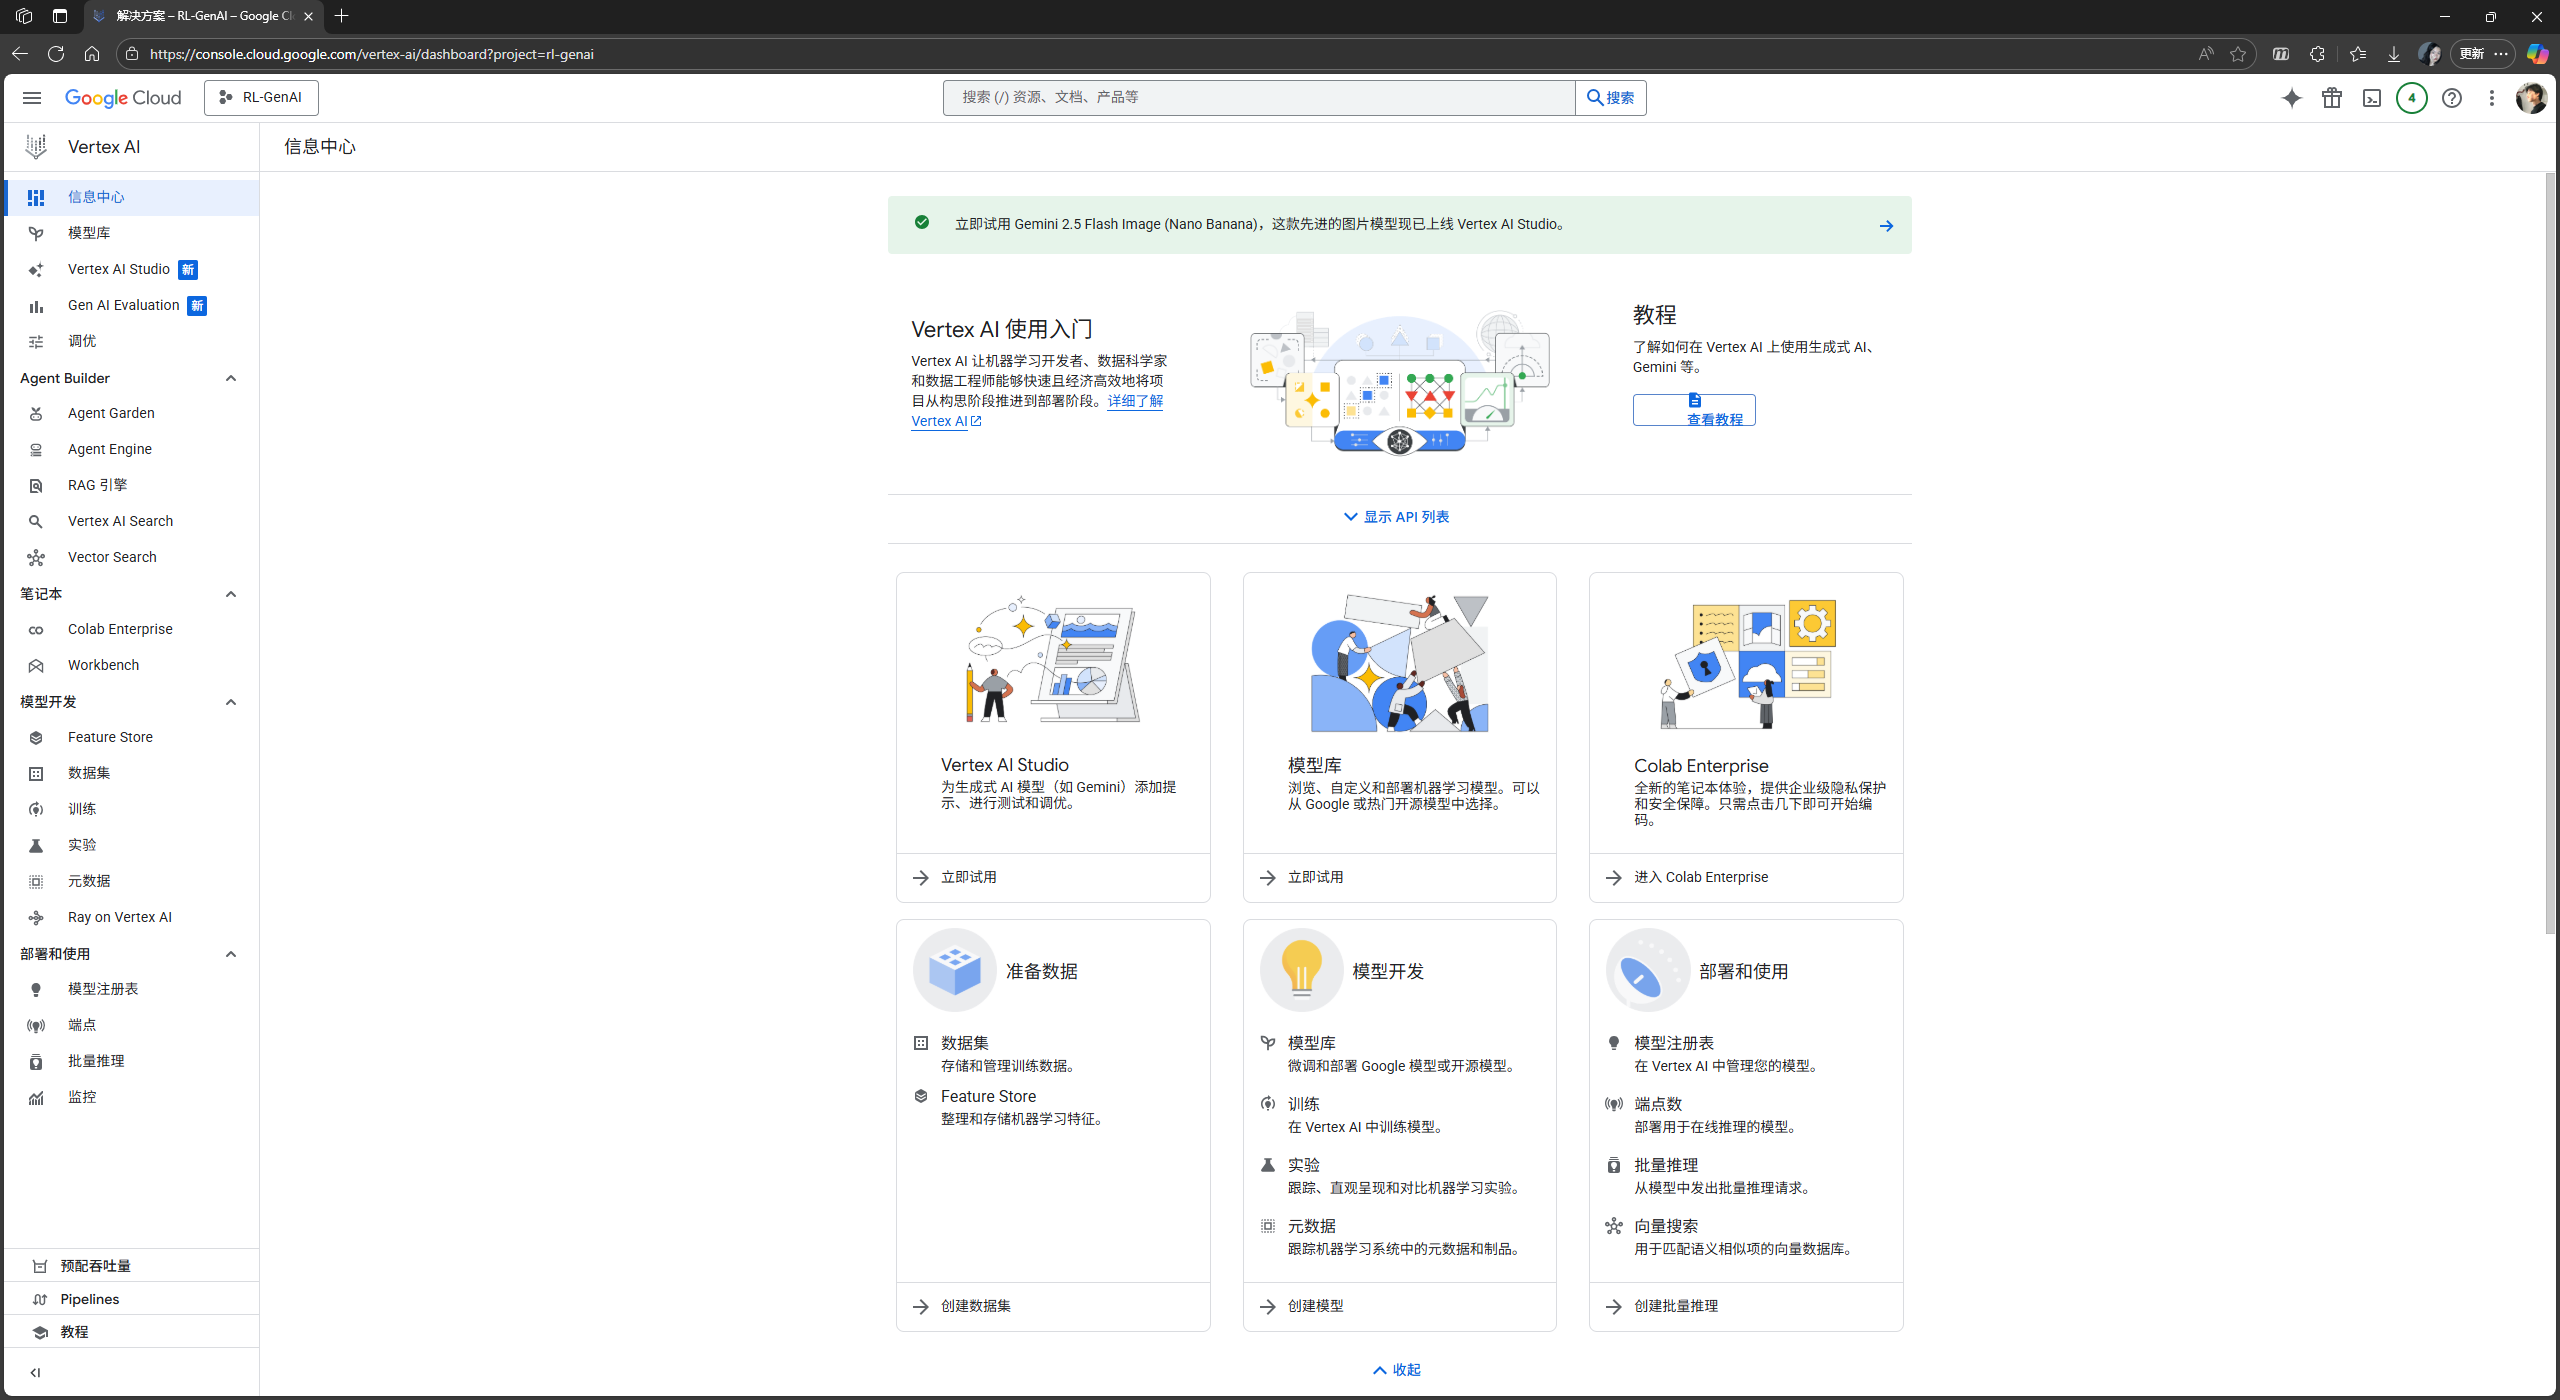The image size is (2560, 1400).
Task: Activate Cloud Shell terminal icon
Action: click(x=2371, y=98)
